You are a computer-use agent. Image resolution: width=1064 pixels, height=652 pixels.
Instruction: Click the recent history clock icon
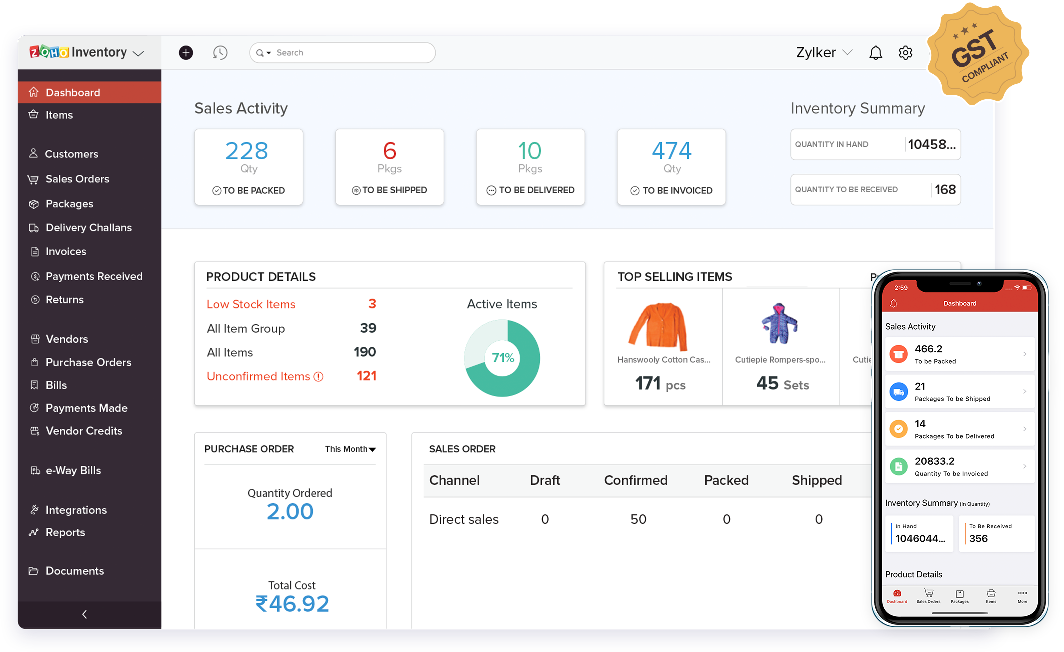[x=220, y=52]
